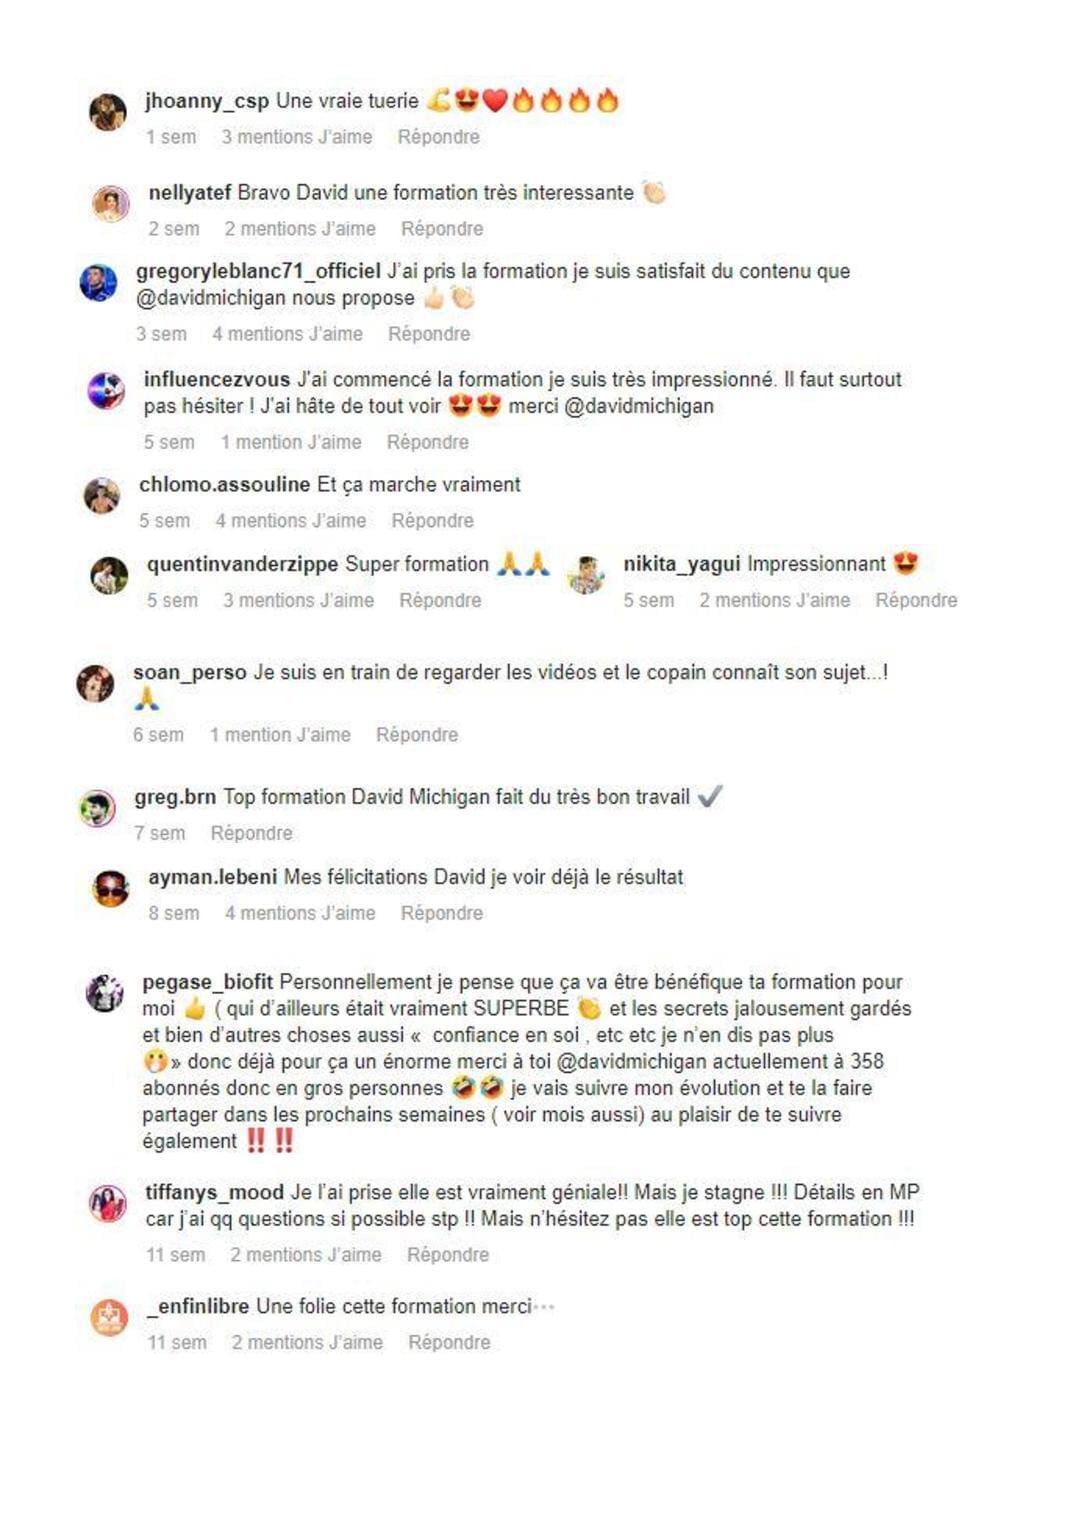Open quentinvanderzippe username link
The width and height of the screenshot is (1075, 1518).
click(x=242, y=565)
